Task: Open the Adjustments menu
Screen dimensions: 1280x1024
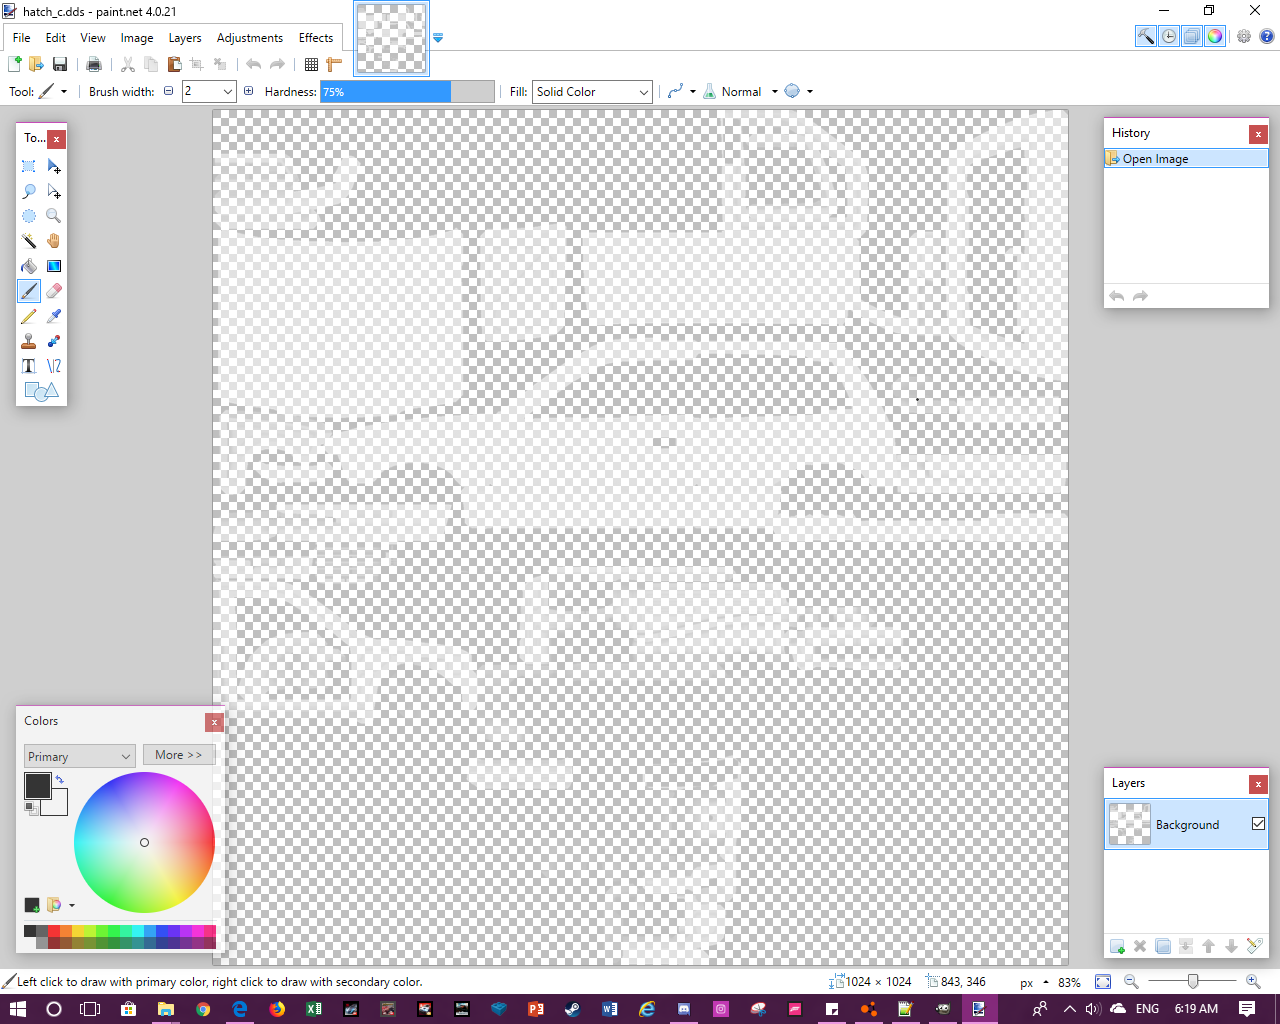Action: tap(249, 38)
